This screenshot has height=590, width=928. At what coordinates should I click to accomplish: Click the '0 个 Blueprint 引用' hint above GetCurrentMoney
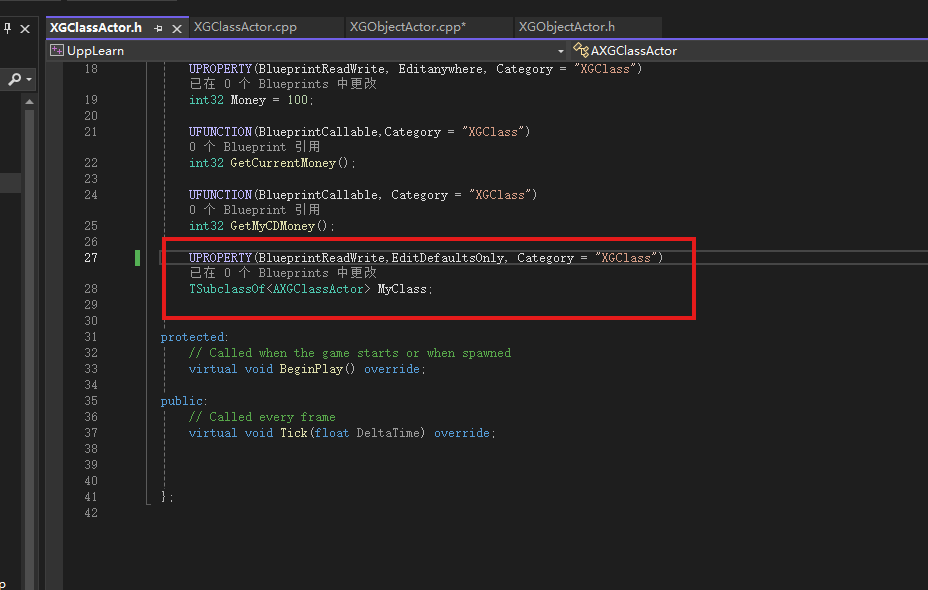tap(254, 147)
